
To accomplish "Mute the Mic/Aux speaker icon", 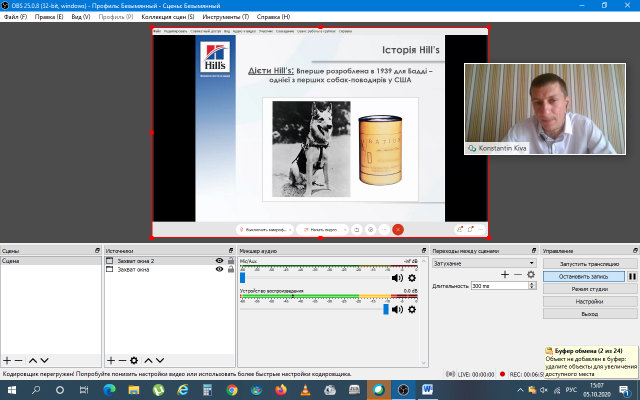I will pos(397,278).
